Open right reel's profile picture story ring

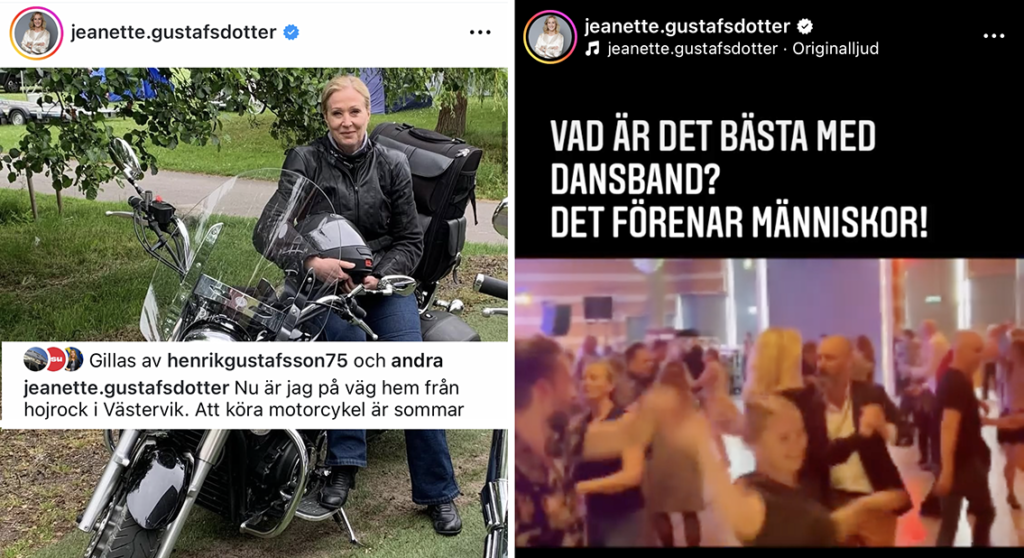click(550, 37)
